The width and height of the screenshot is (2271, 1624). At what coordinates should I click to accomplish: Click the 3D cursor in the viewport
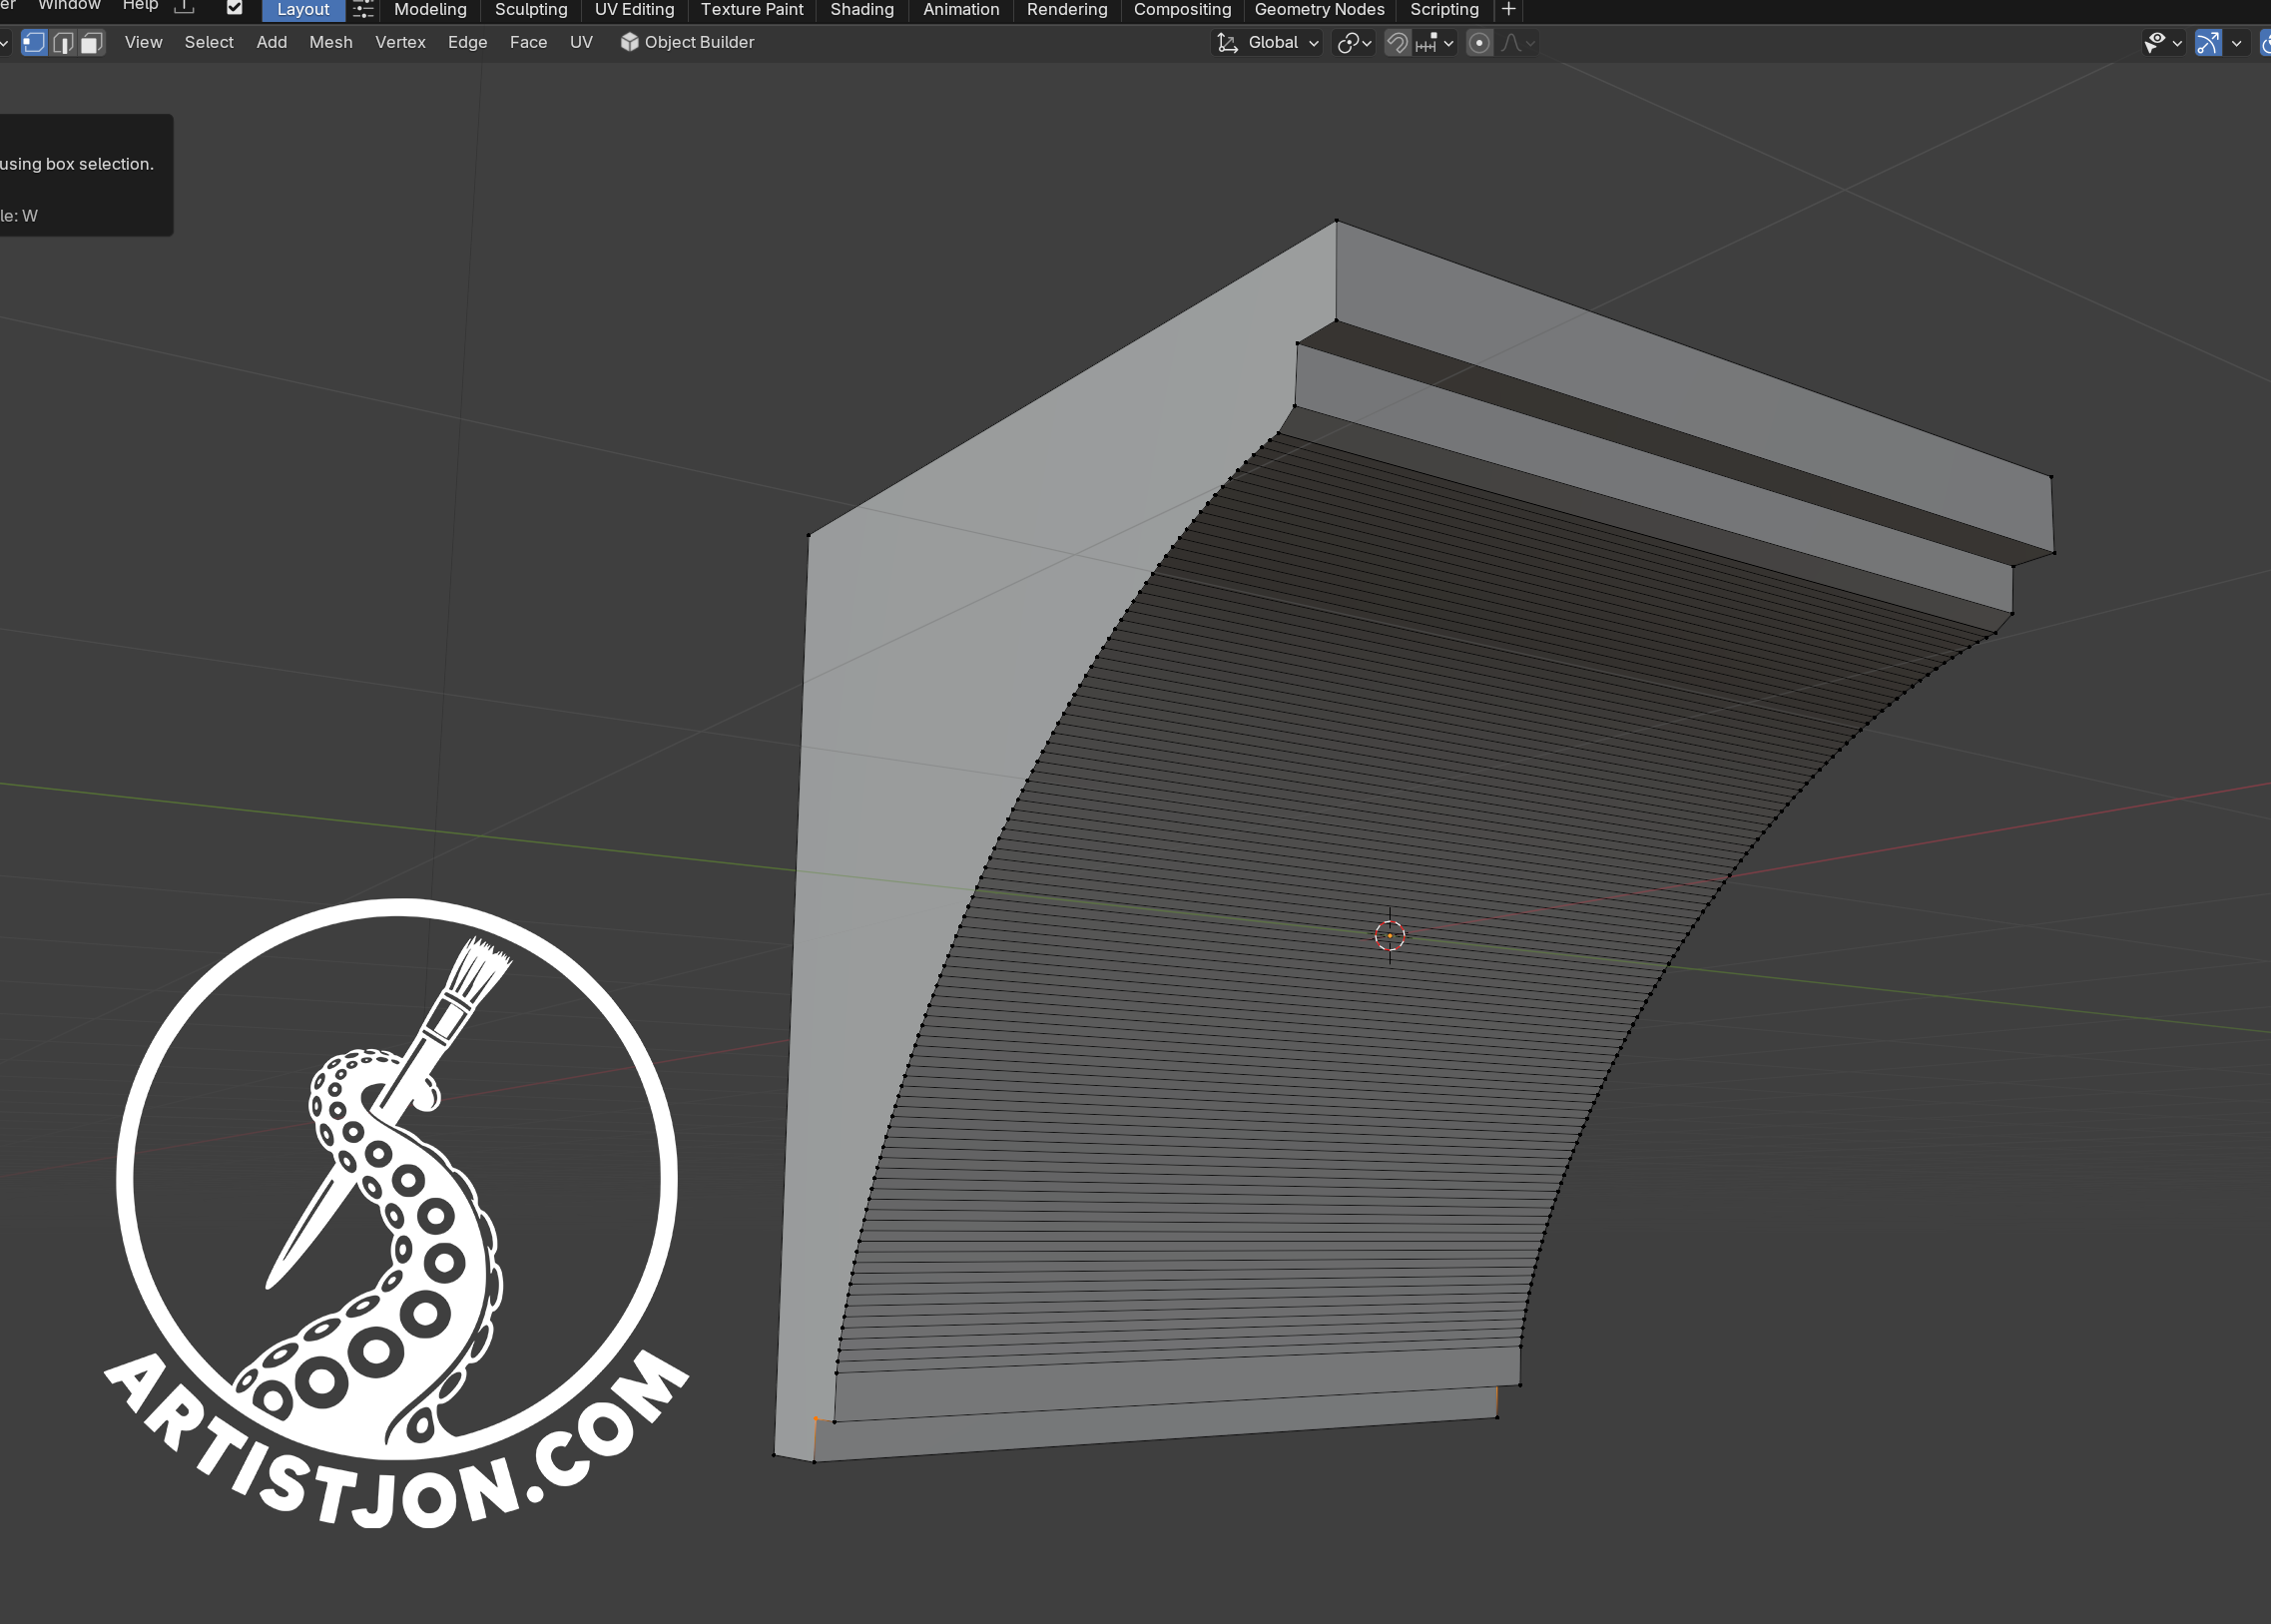click(1389, 936)
